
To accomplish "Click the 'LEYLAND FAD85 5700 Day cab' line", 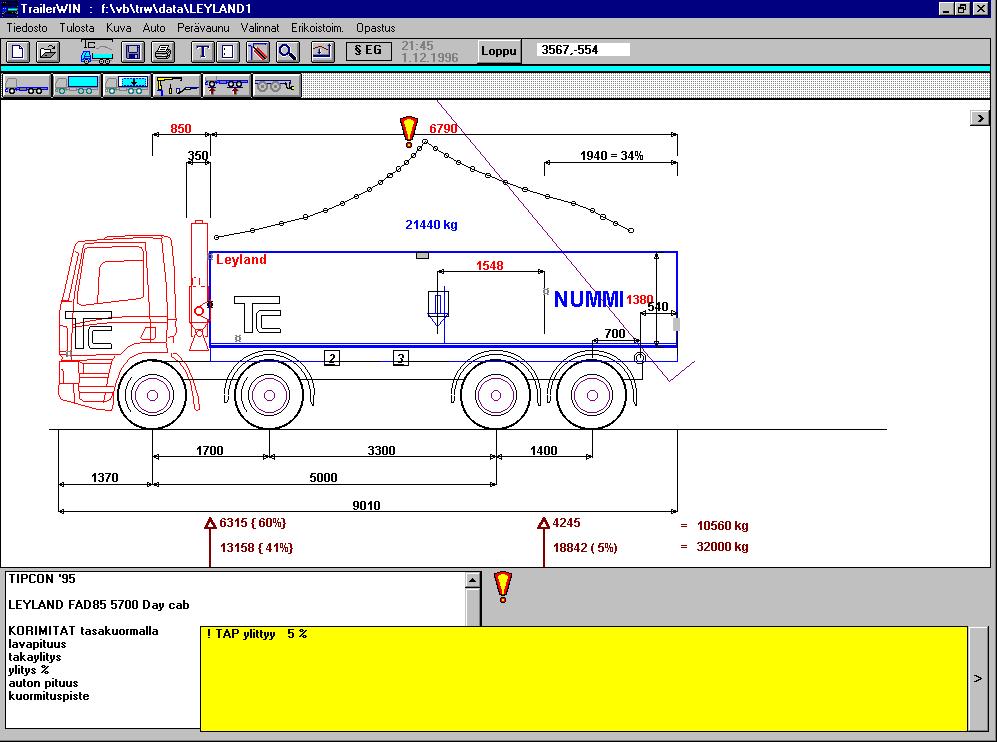I will click(x=99, y=605).
